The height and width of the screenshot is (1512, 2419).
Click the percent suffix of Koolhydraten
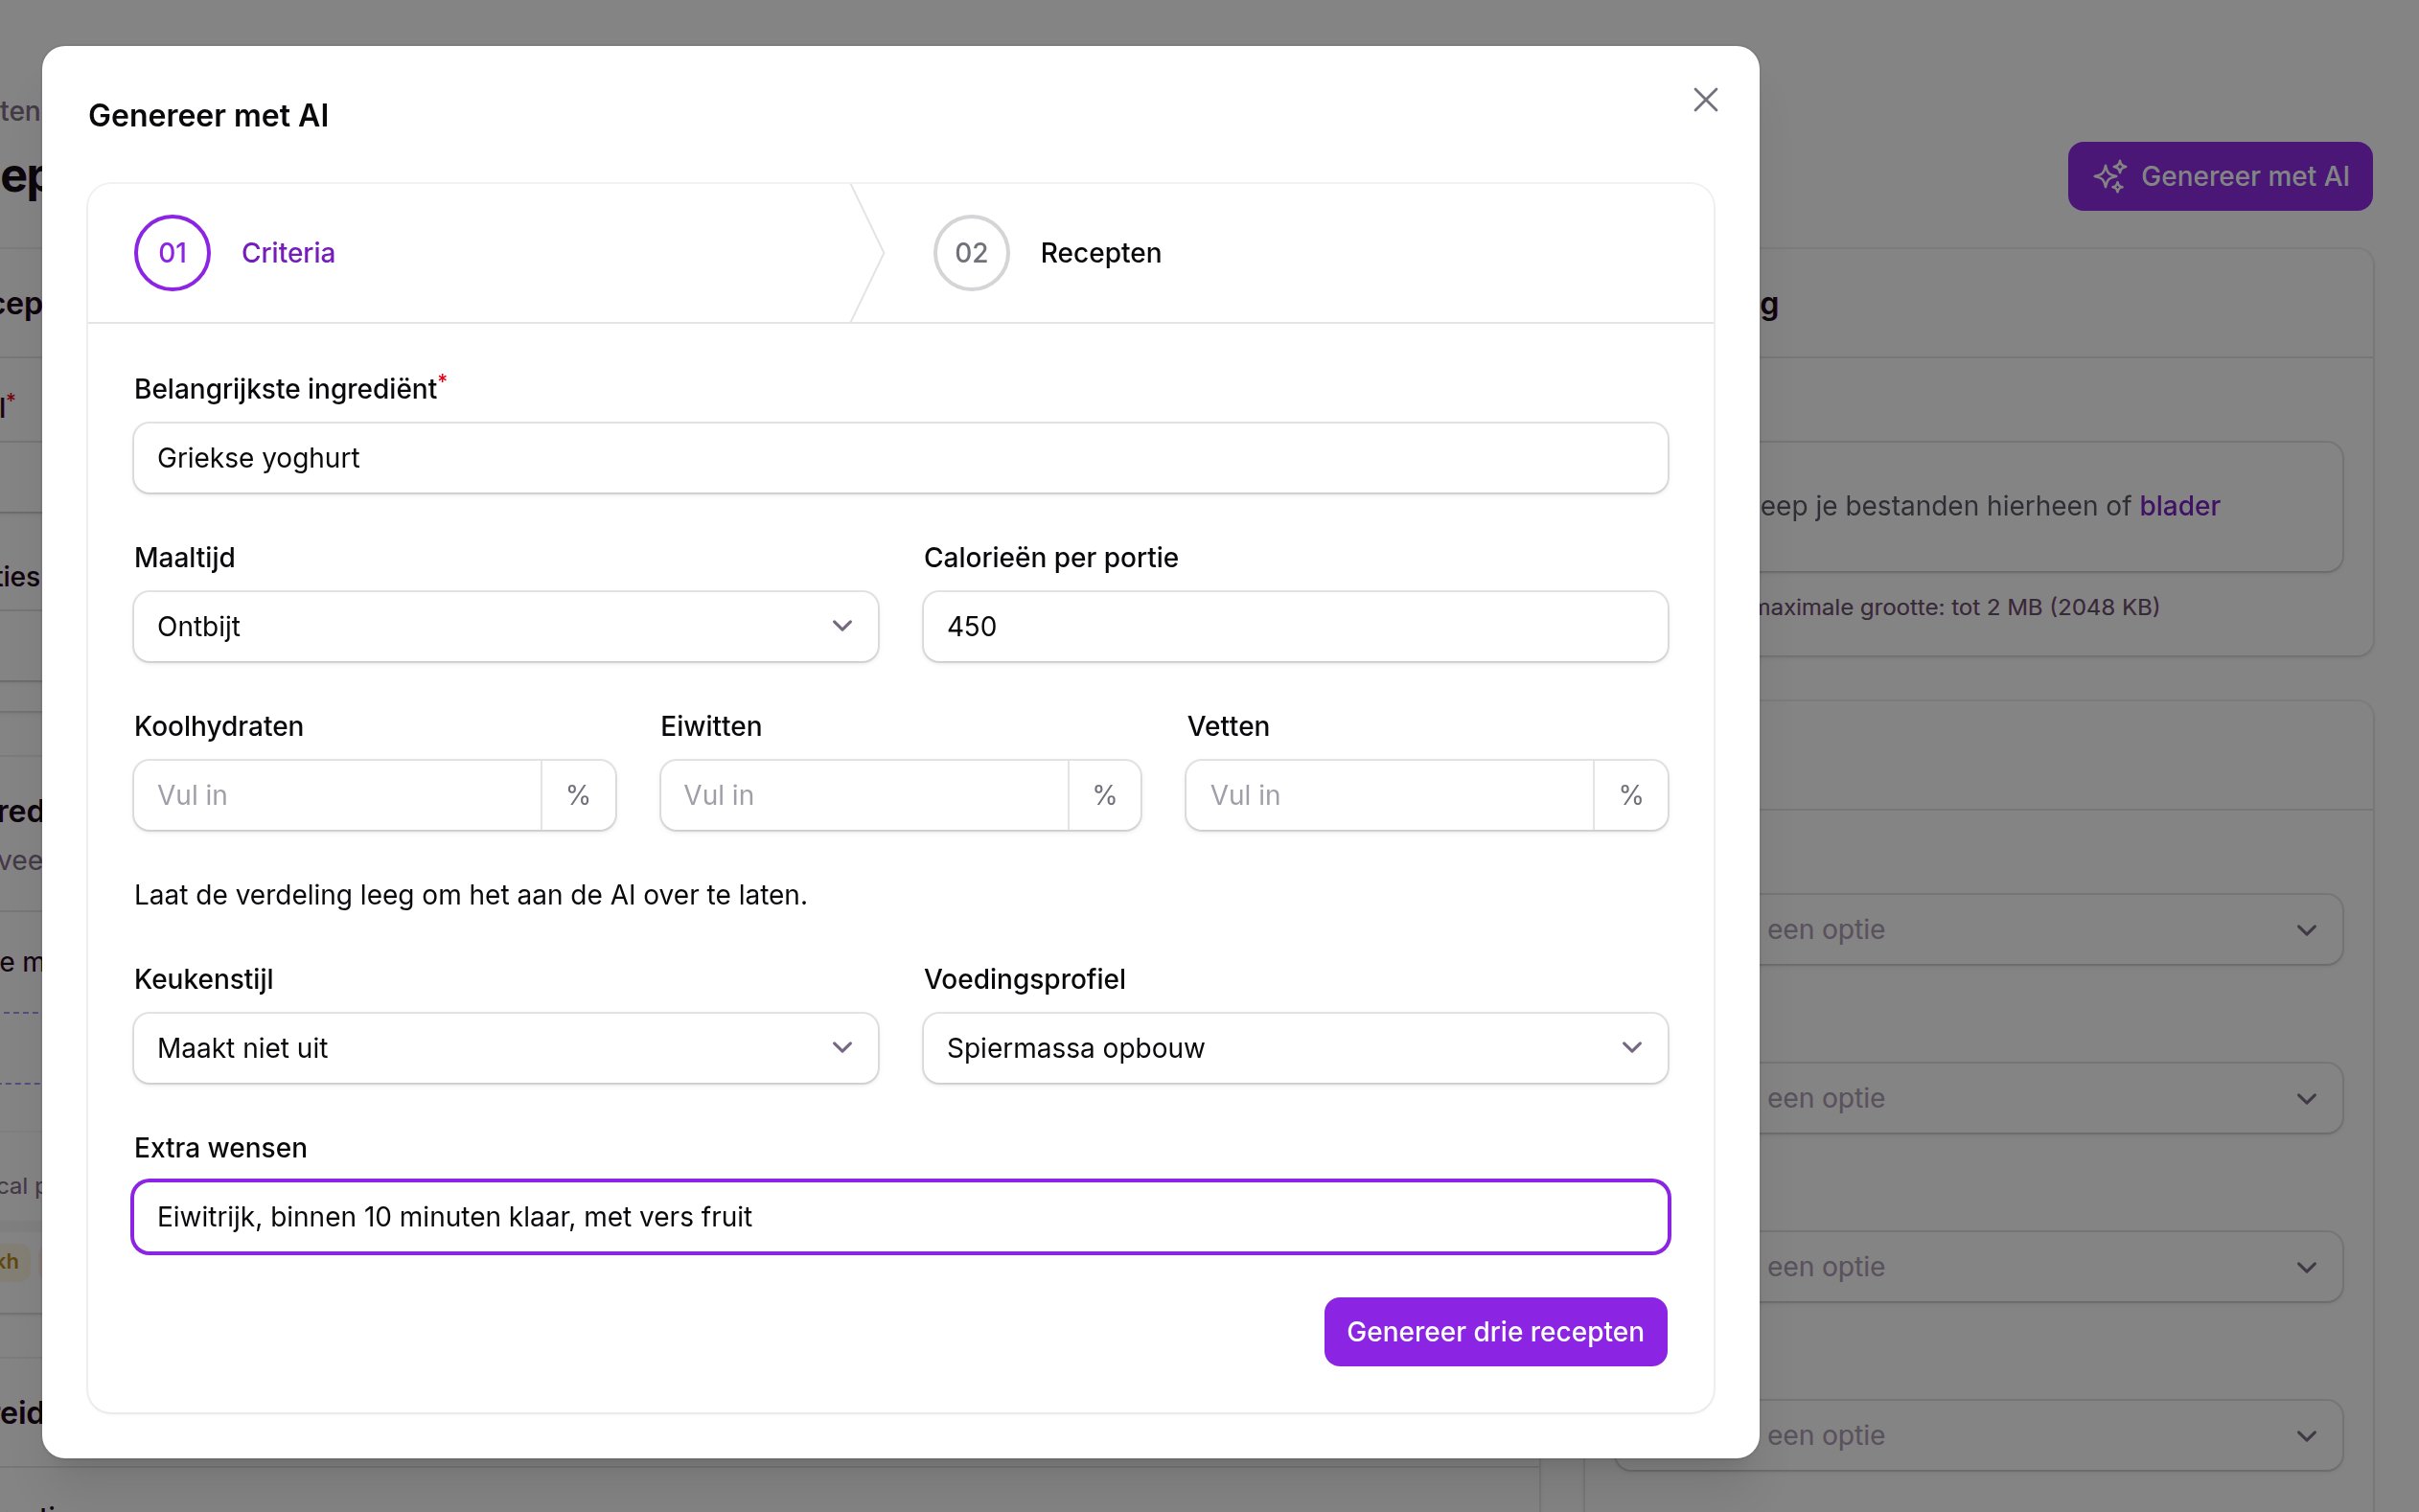click(x=578, y=795)
